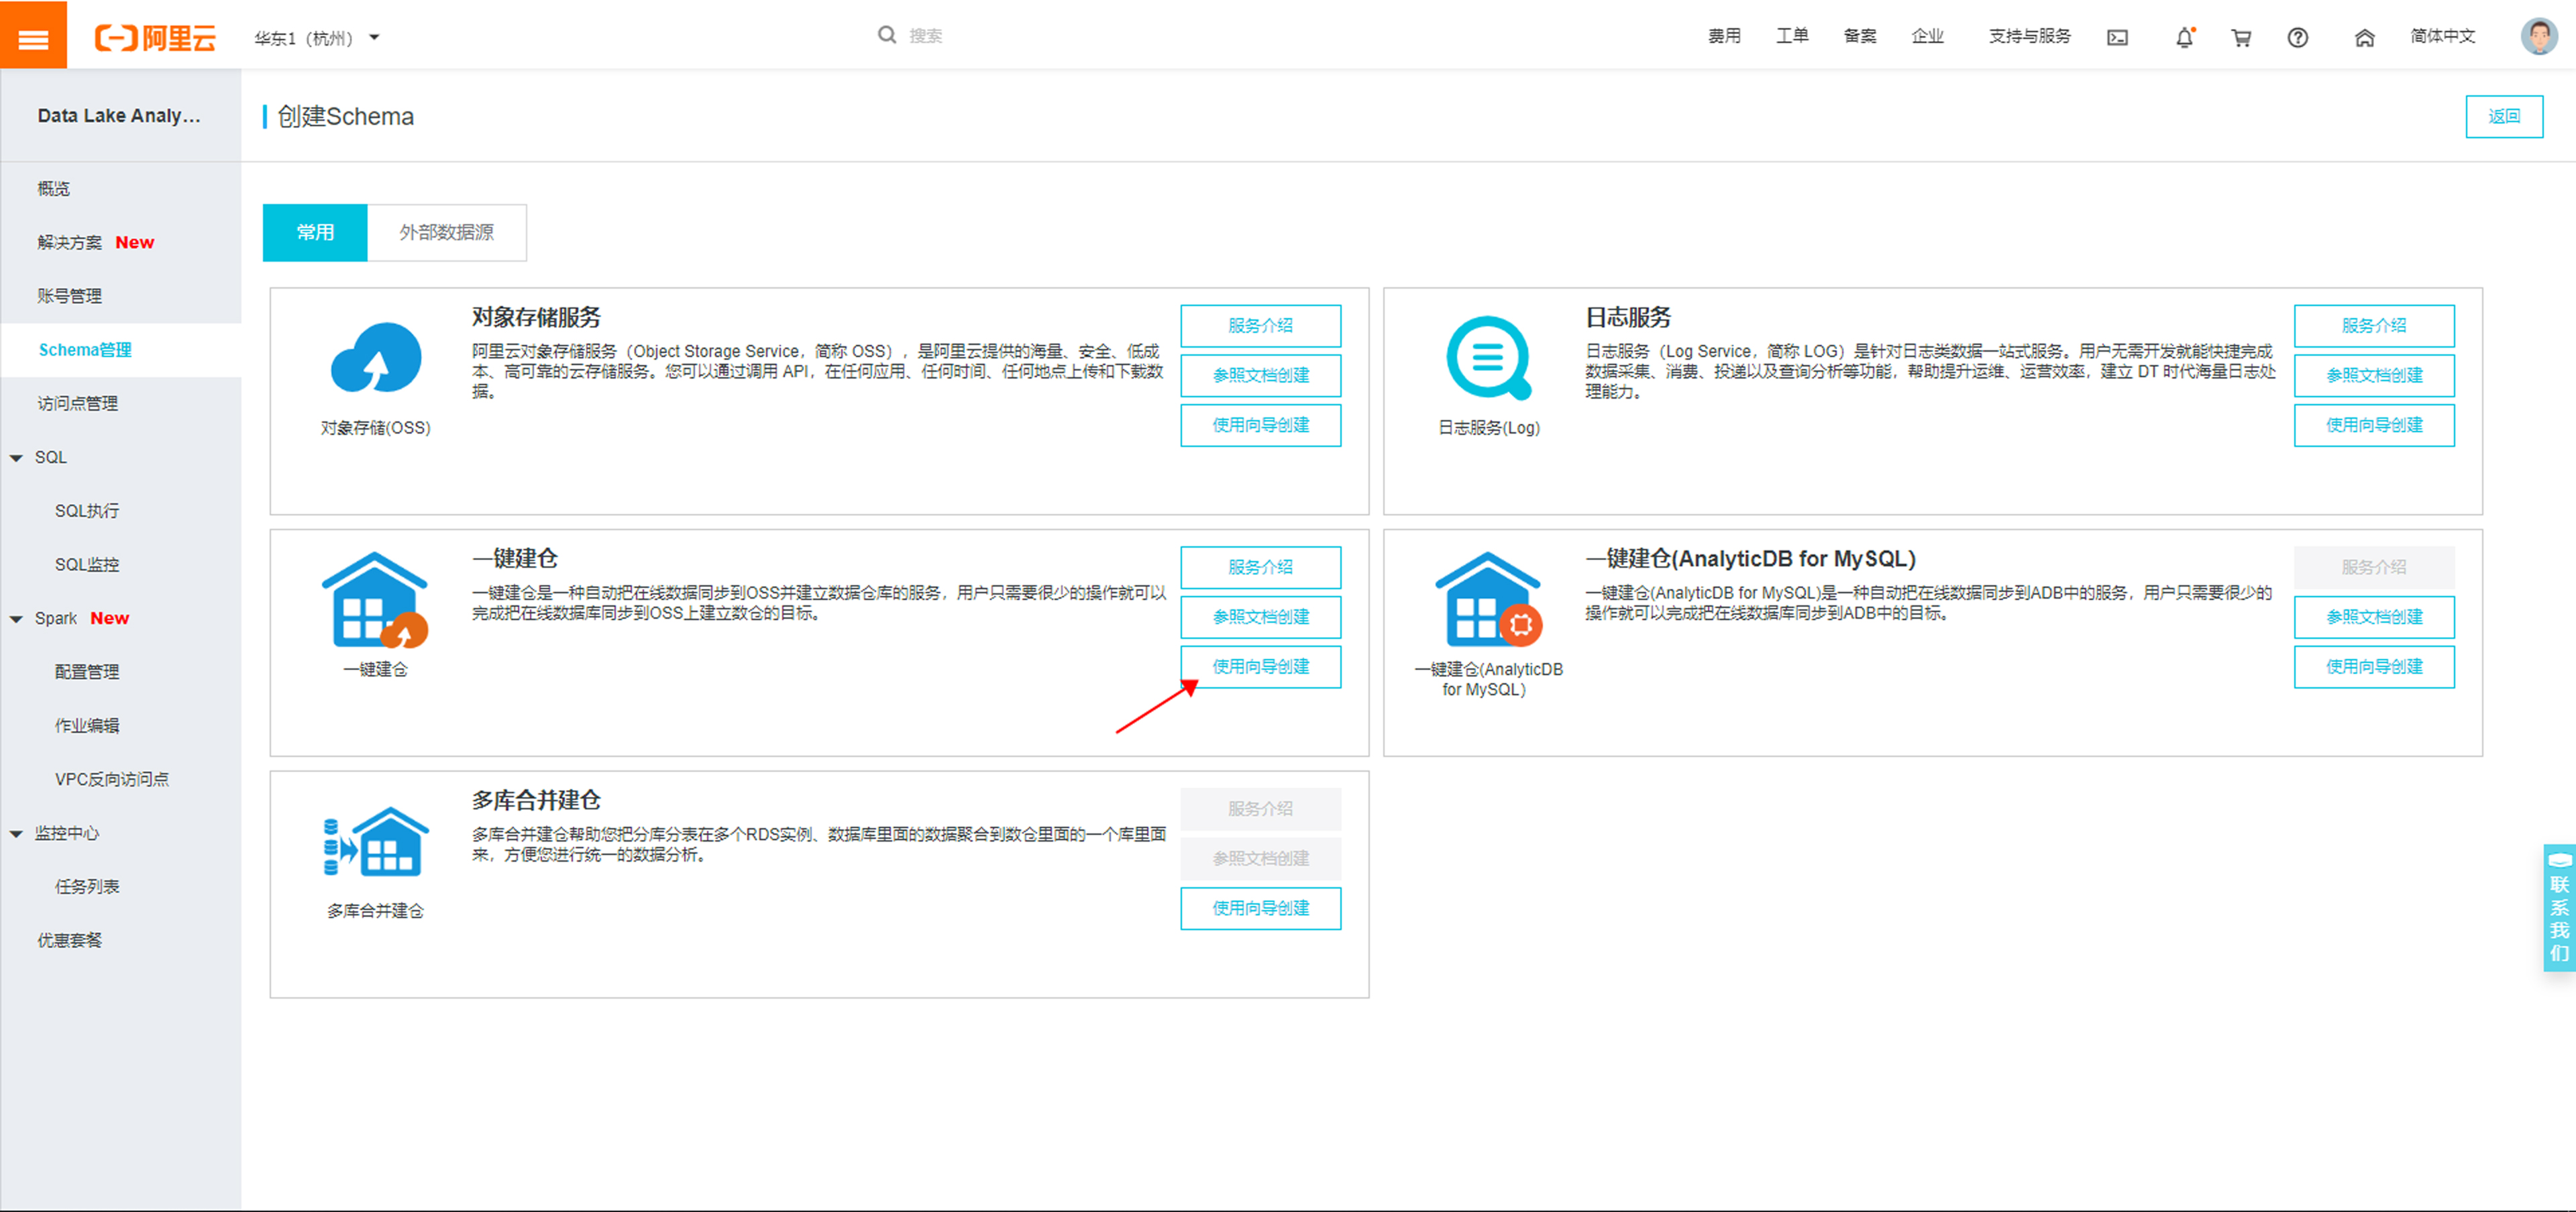The width and height of the screenshot is (2576, 1212).
Task: Open 作业编辑 under Spark
Action: pyautogui.click(x=87, y=726)
